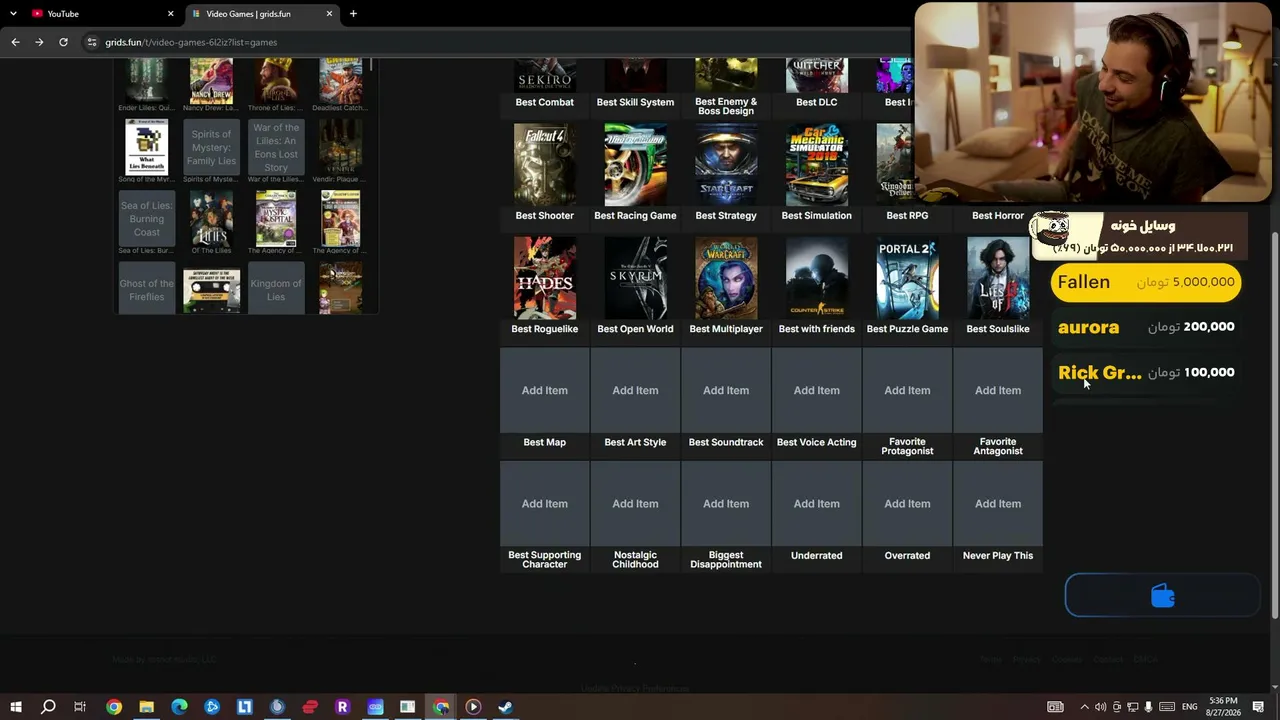Screen dimensions: 1280x720
Task: Add an item to Best Voice Acting
Action: point(816,390)
